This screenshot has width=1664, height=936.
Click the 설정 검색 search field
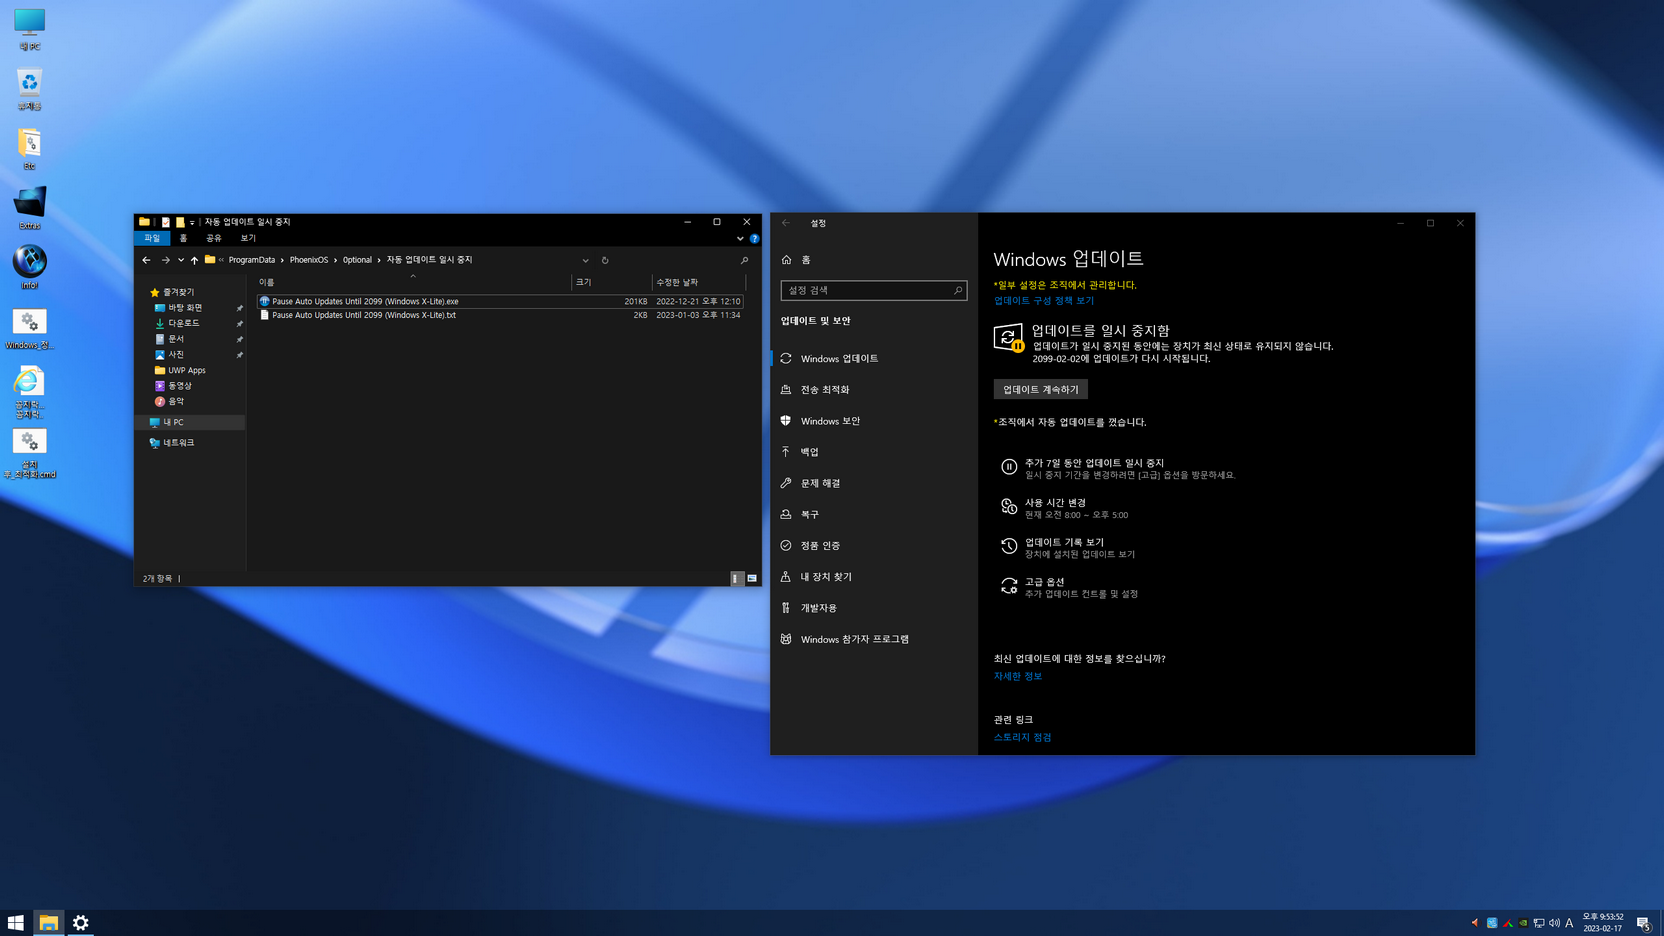[873, 290]
